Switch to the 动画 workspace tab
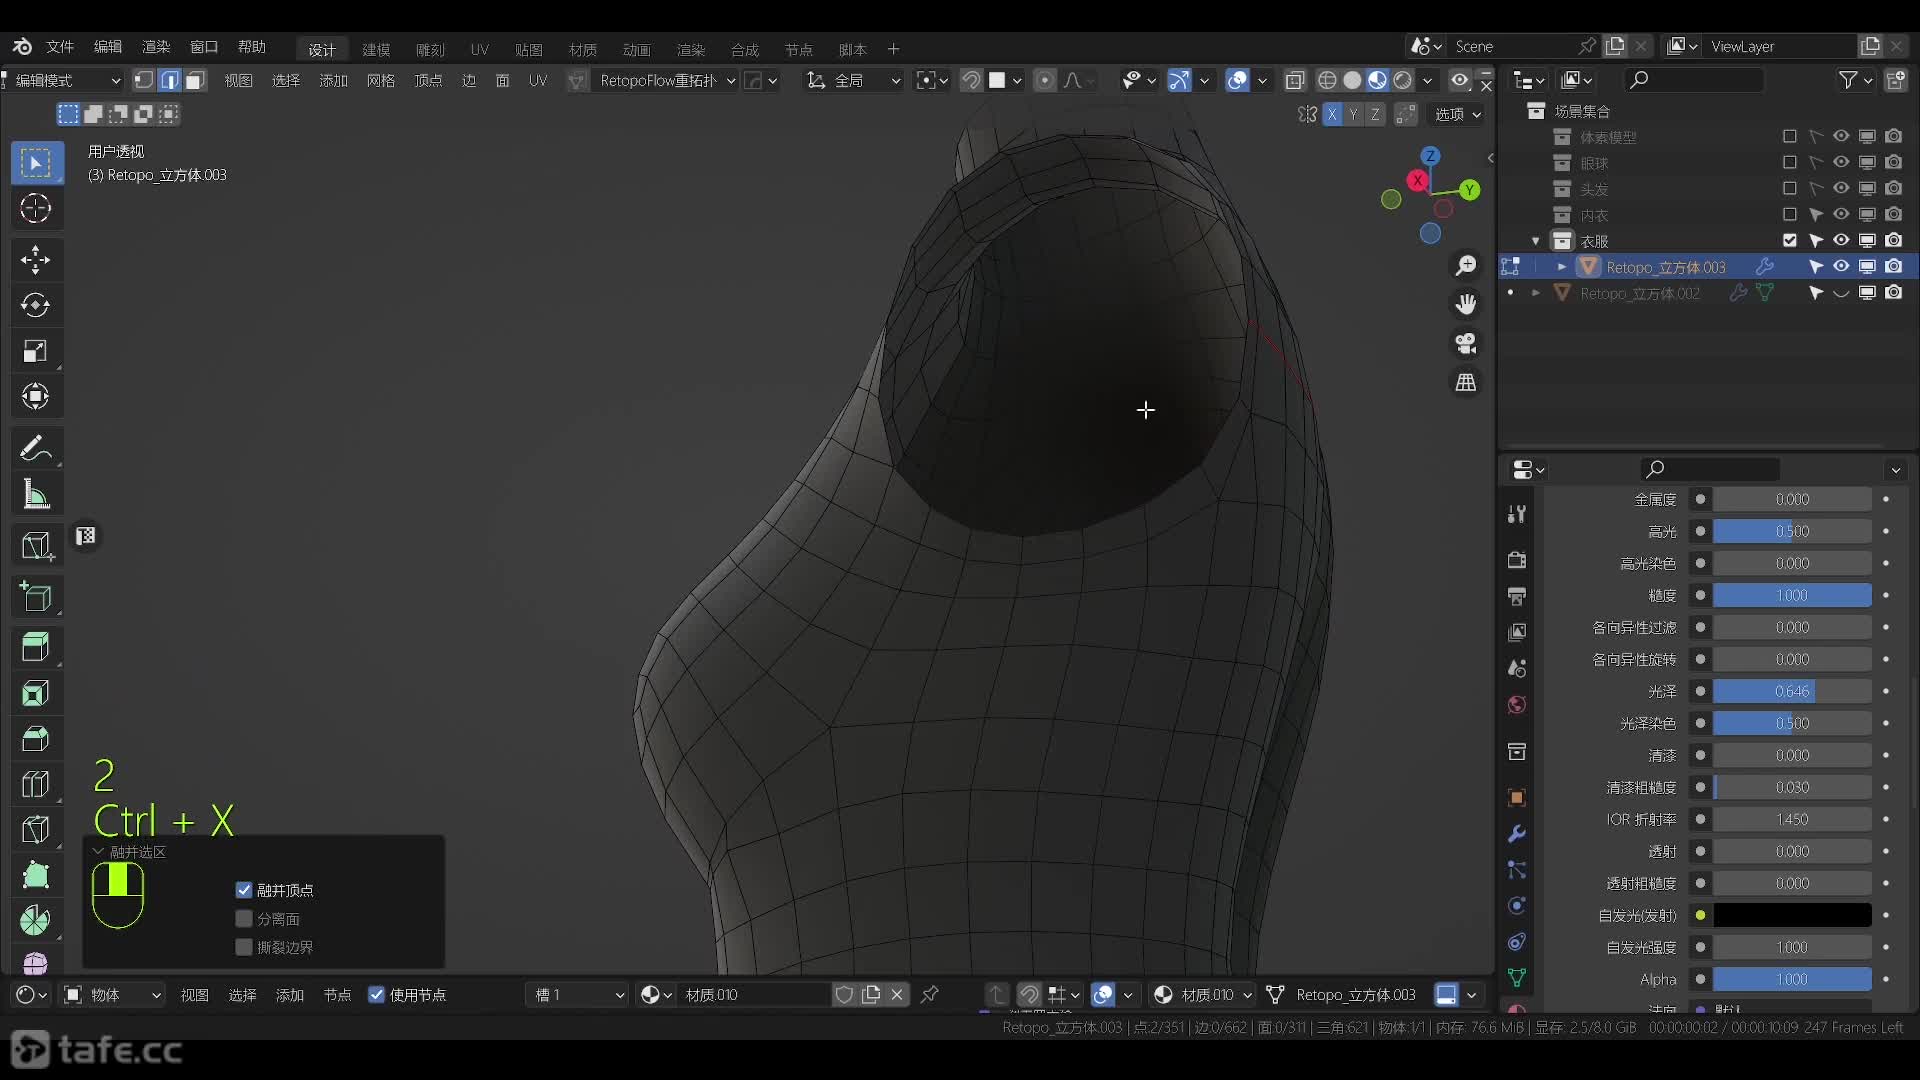This screenshot has width=1920, height=1080. (x=637, y=49)
